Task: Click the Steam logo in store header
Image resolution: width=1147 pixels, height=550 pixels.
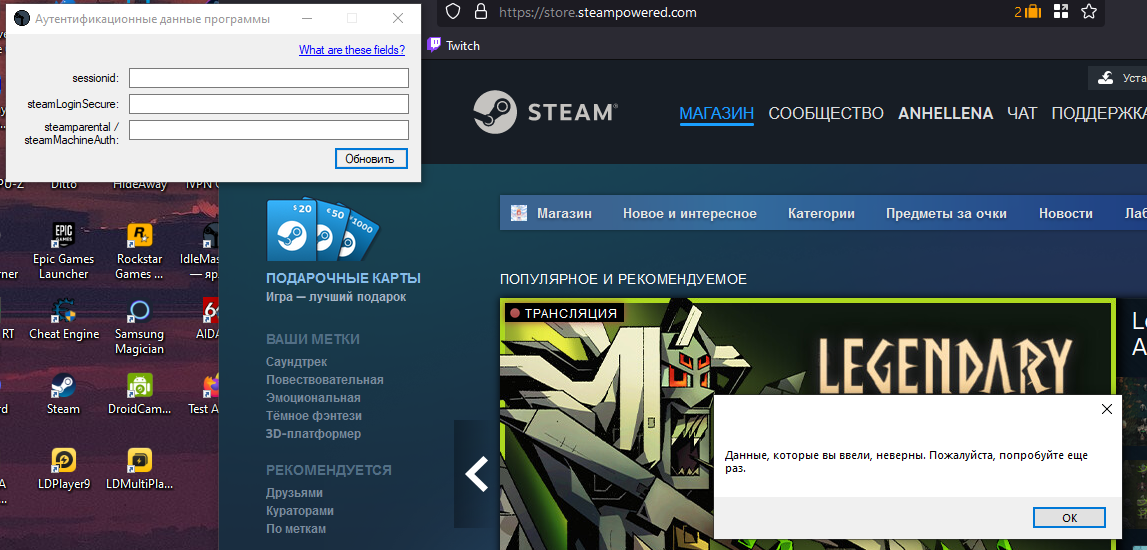Action: (x=544, y=113)
